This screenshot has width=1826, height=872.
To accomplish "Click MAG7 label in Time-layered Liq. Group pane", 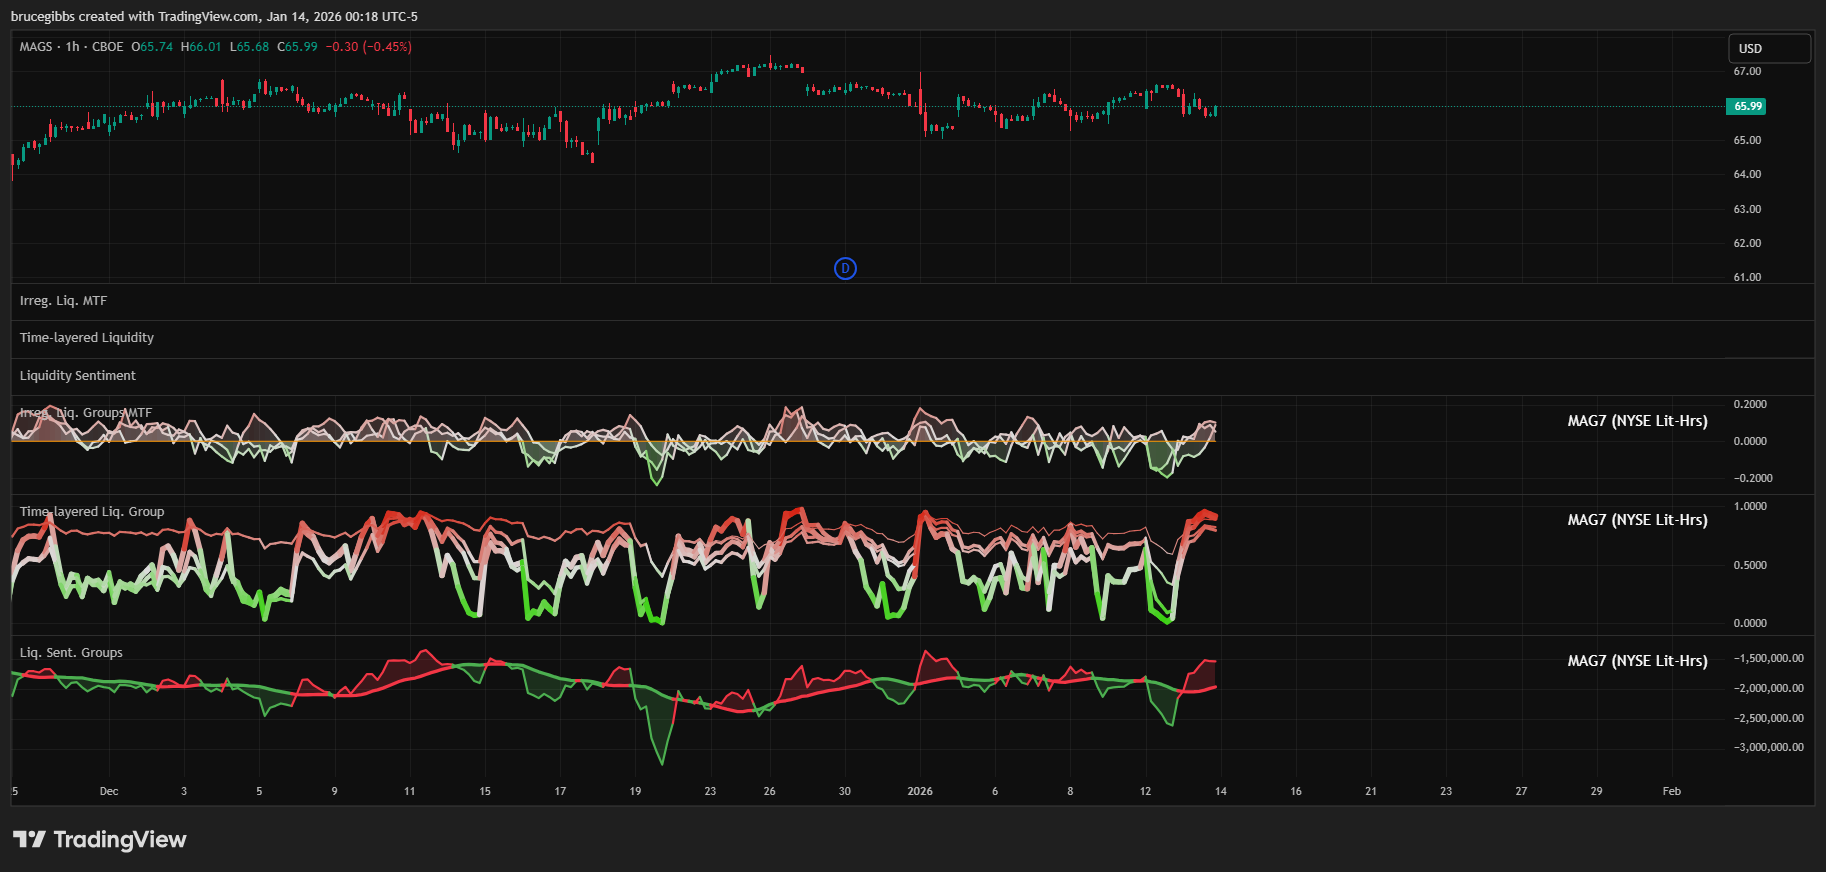I will [1637, 520].
